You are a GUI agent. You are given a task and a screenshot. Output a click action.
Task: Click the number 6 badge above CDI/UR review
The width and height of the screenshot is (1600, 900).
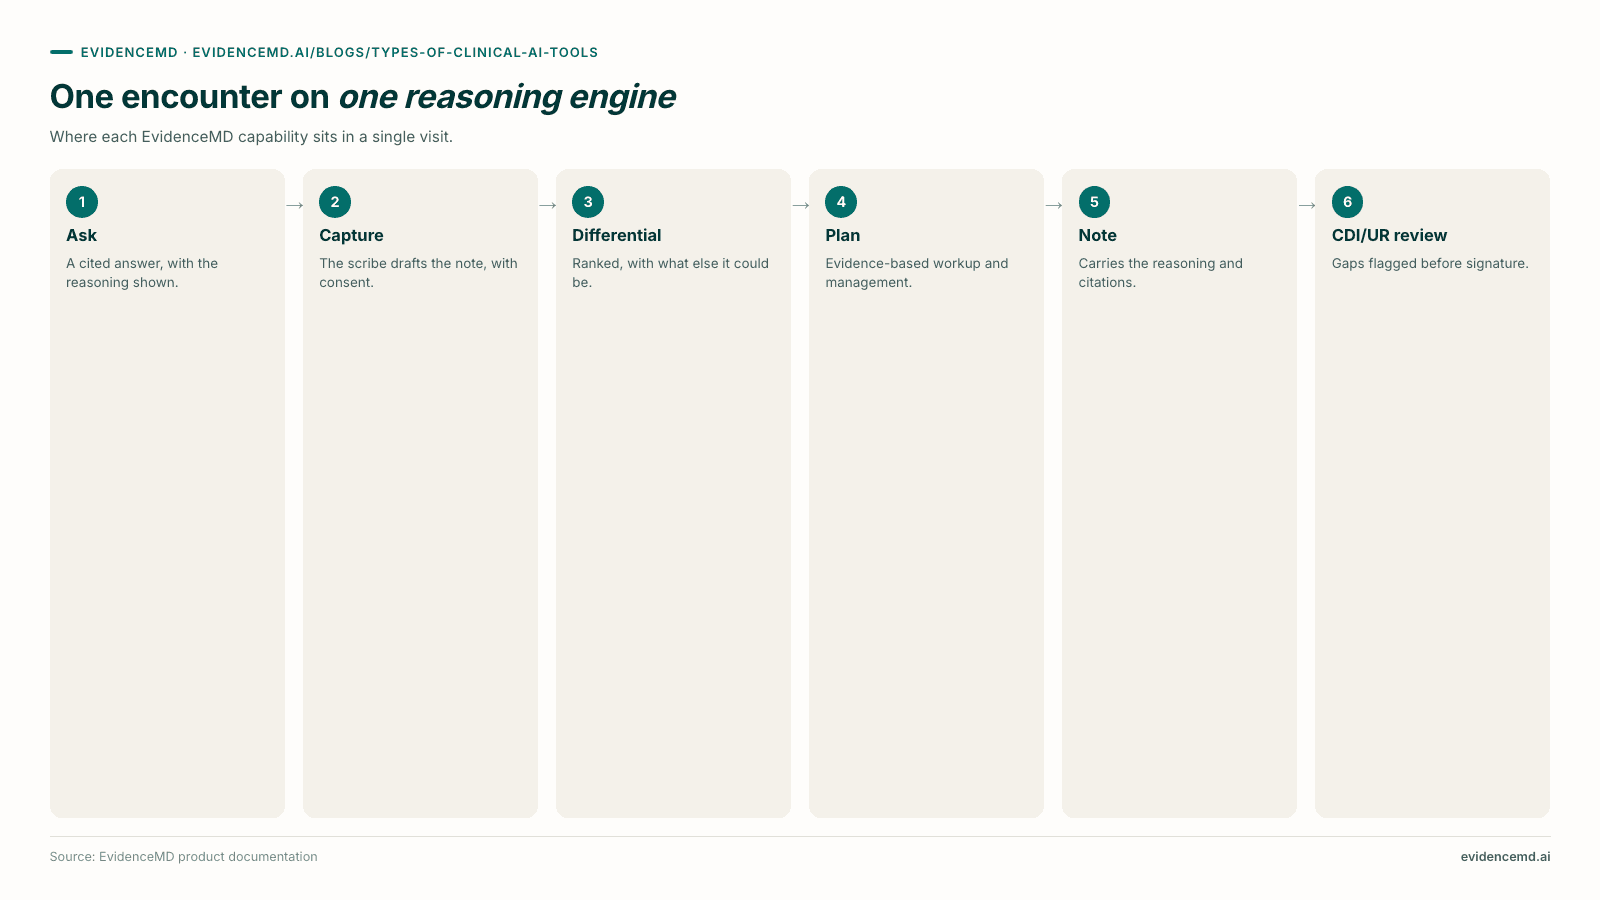coord(1347,202)
